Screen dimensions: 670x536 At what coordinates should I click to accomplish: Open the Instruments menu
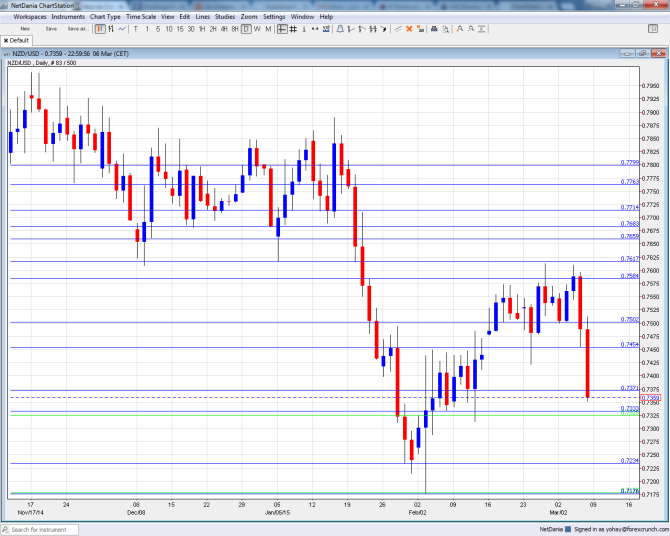[68, 17]
